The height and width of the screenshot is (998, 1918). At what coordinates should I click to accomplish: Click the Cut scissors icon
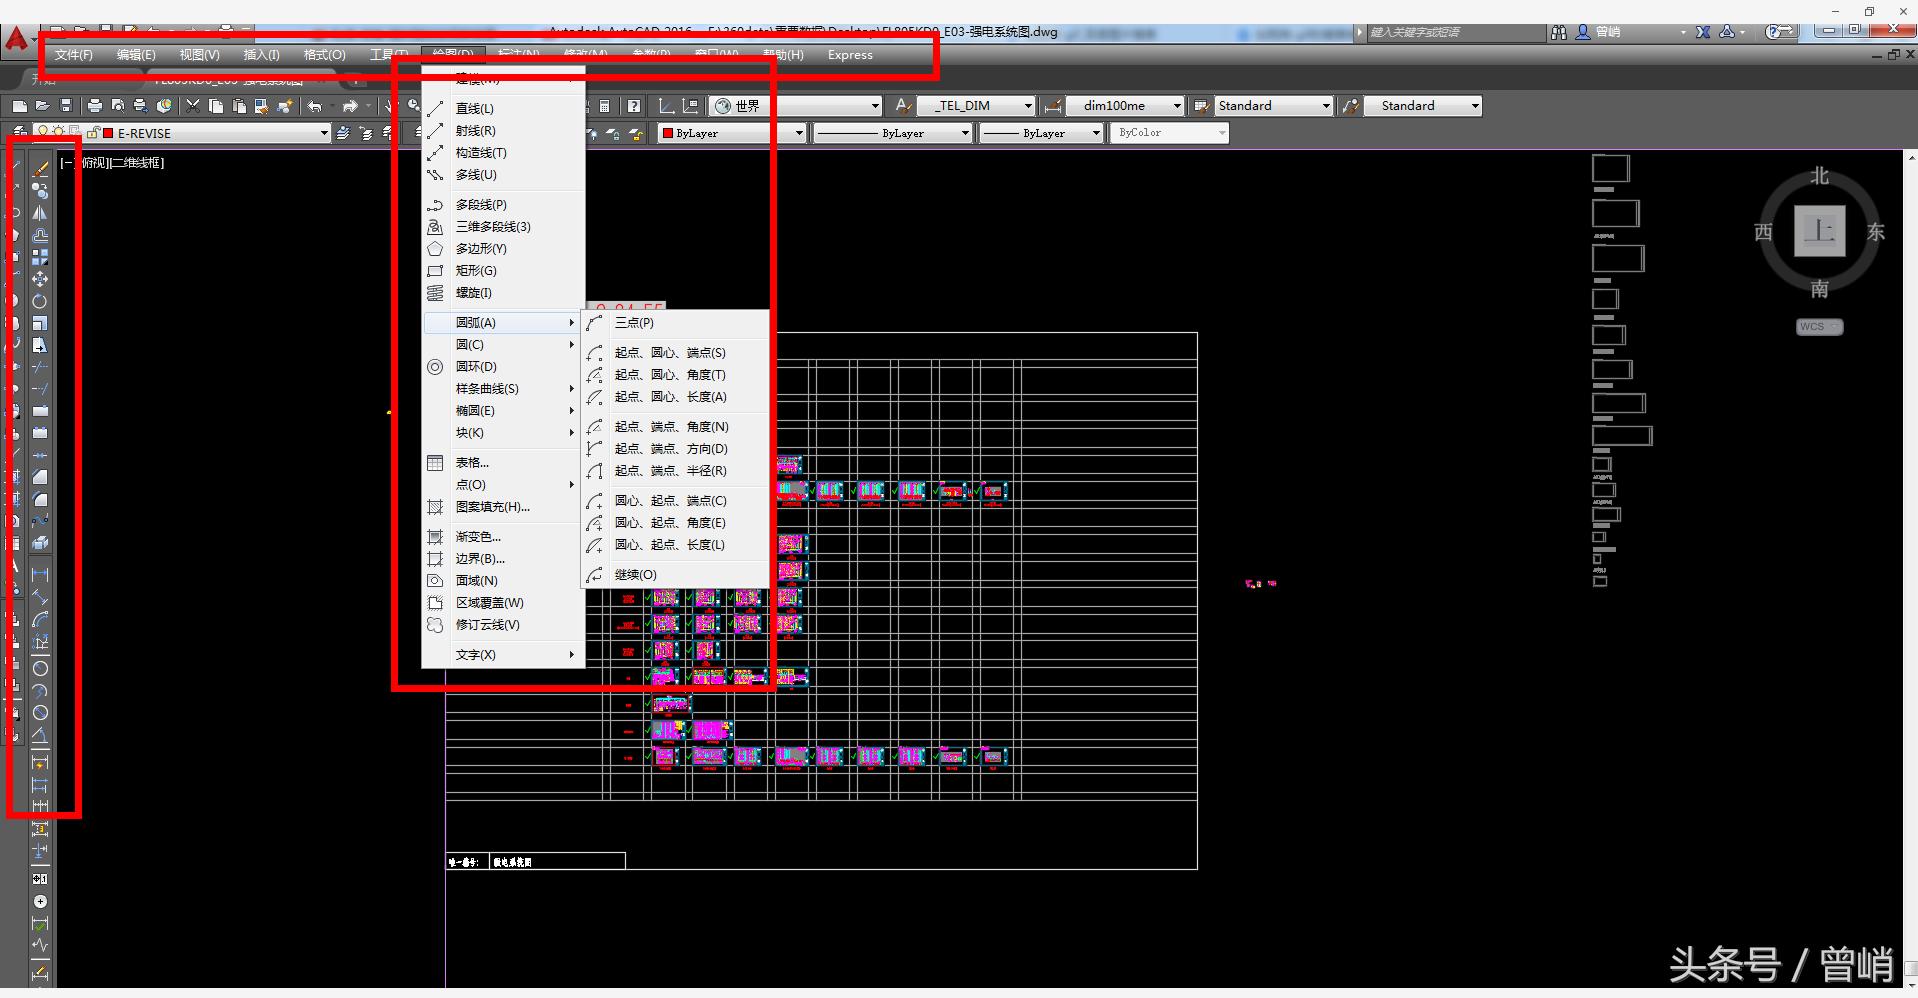coord(193,106)
